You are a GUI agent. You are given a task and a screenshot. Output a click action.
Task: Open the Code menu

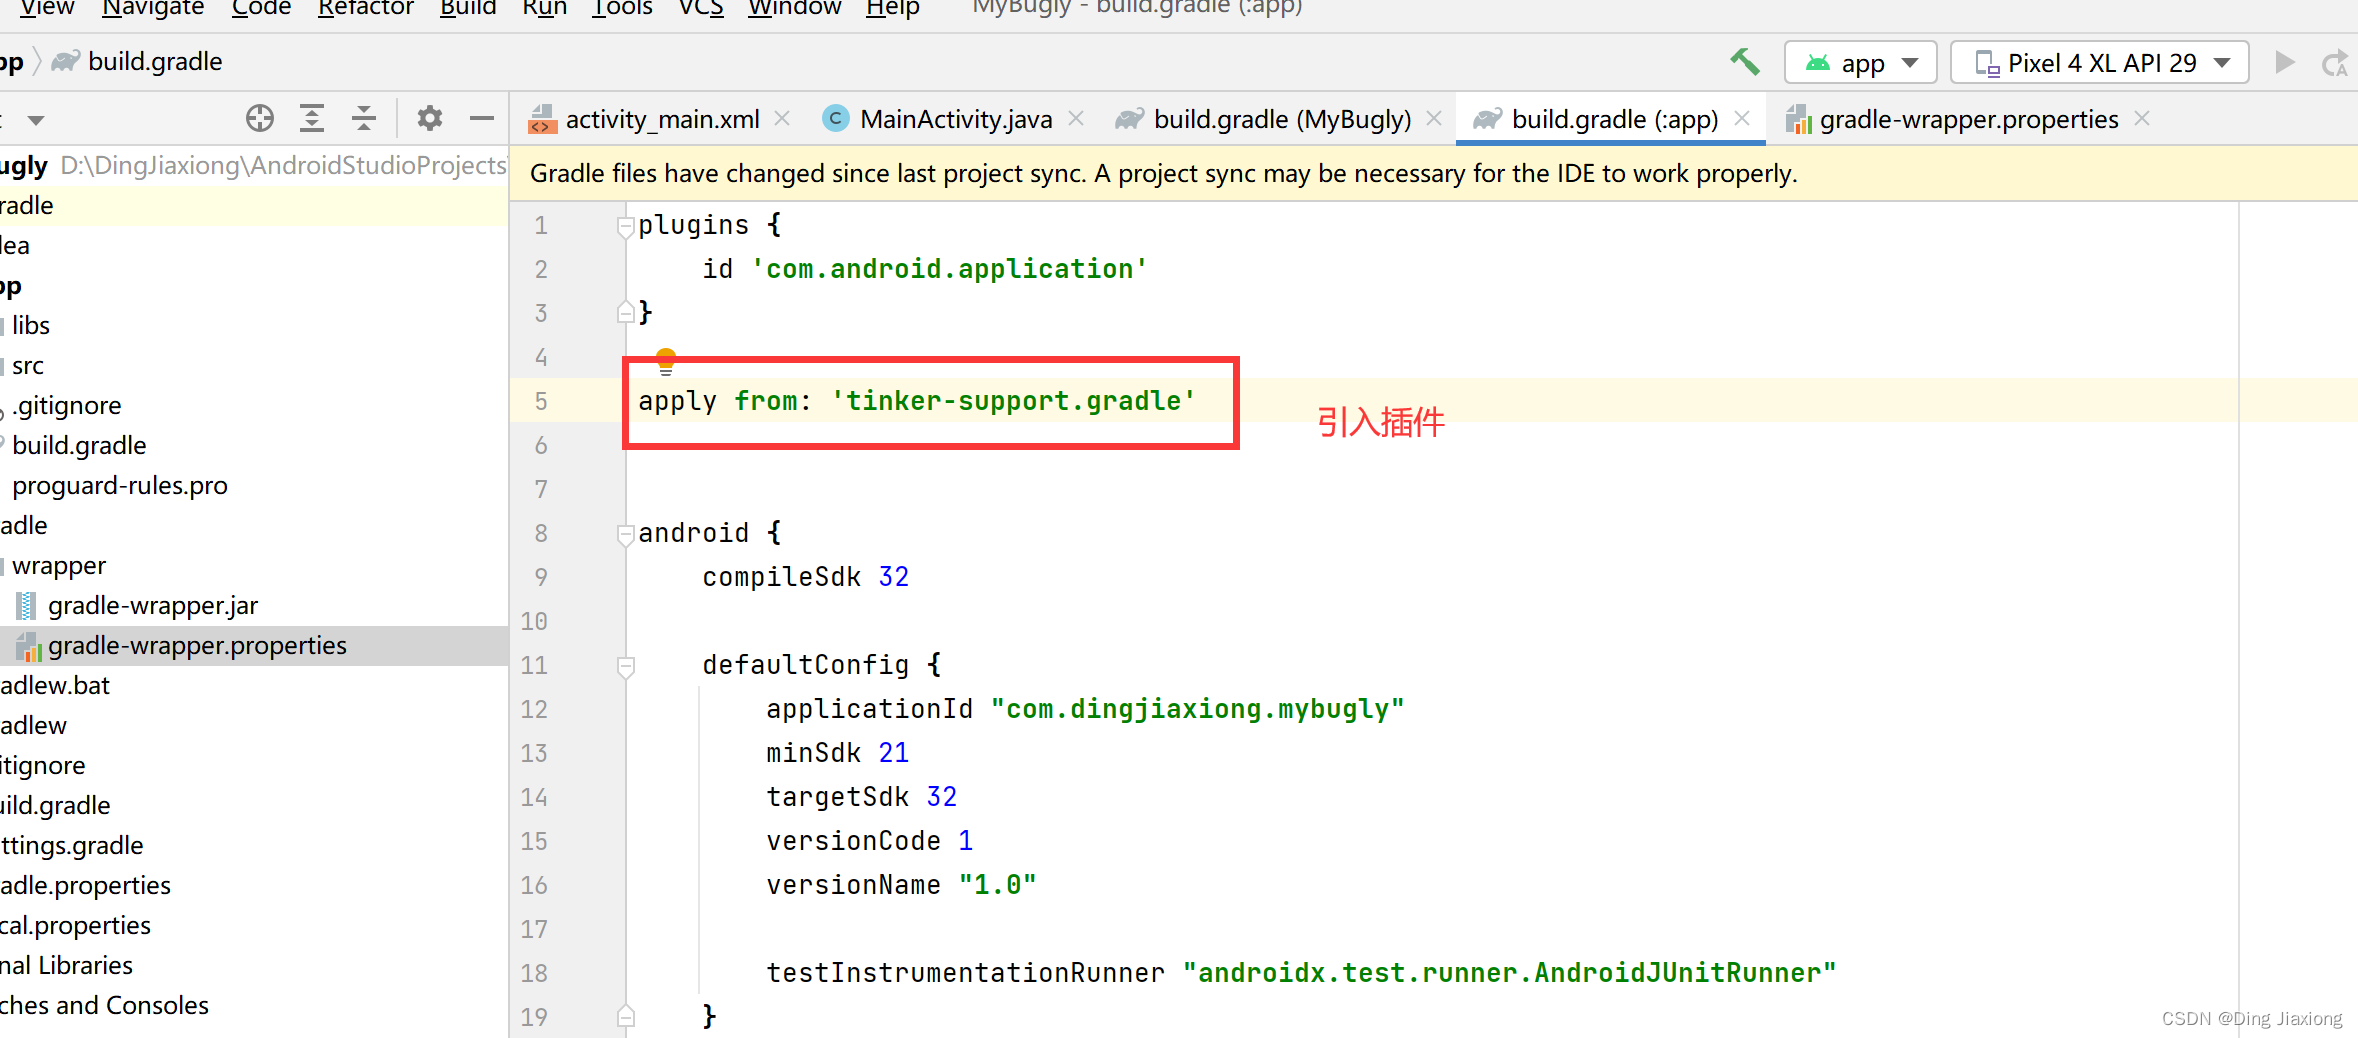[x=261, y=8]
